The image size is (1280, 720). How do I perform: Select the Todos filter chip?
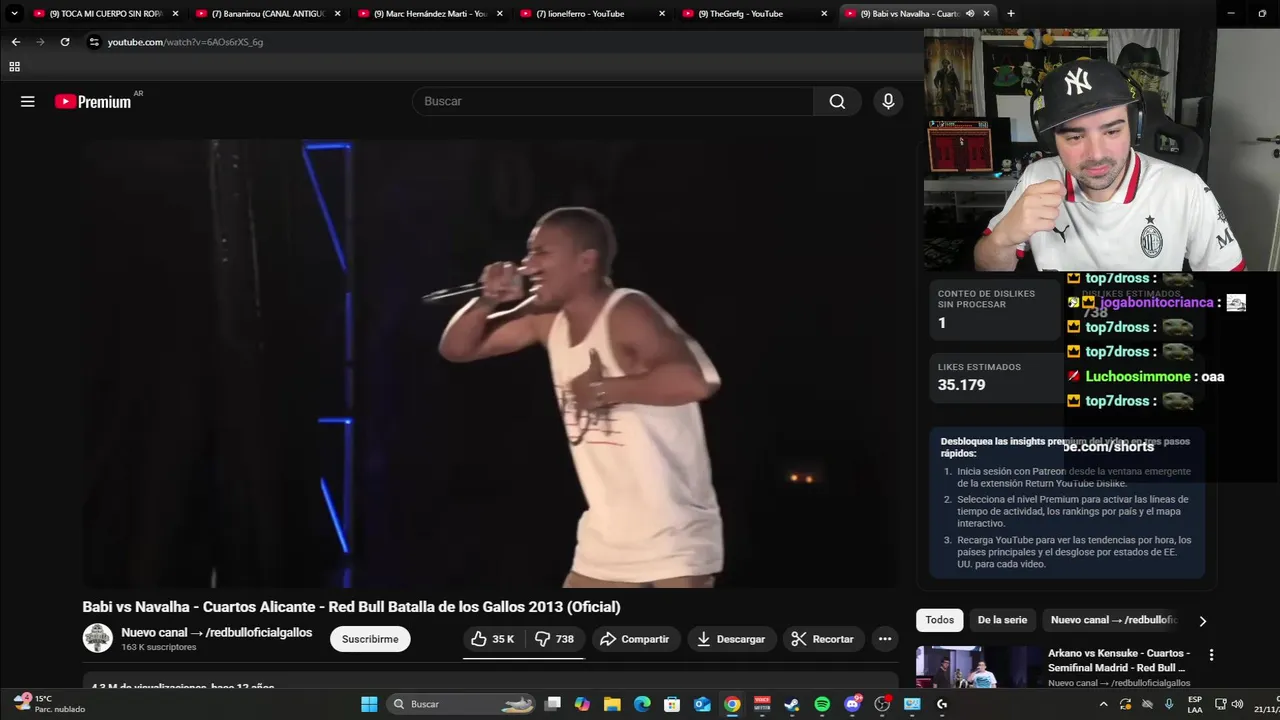tap(940, 620)
